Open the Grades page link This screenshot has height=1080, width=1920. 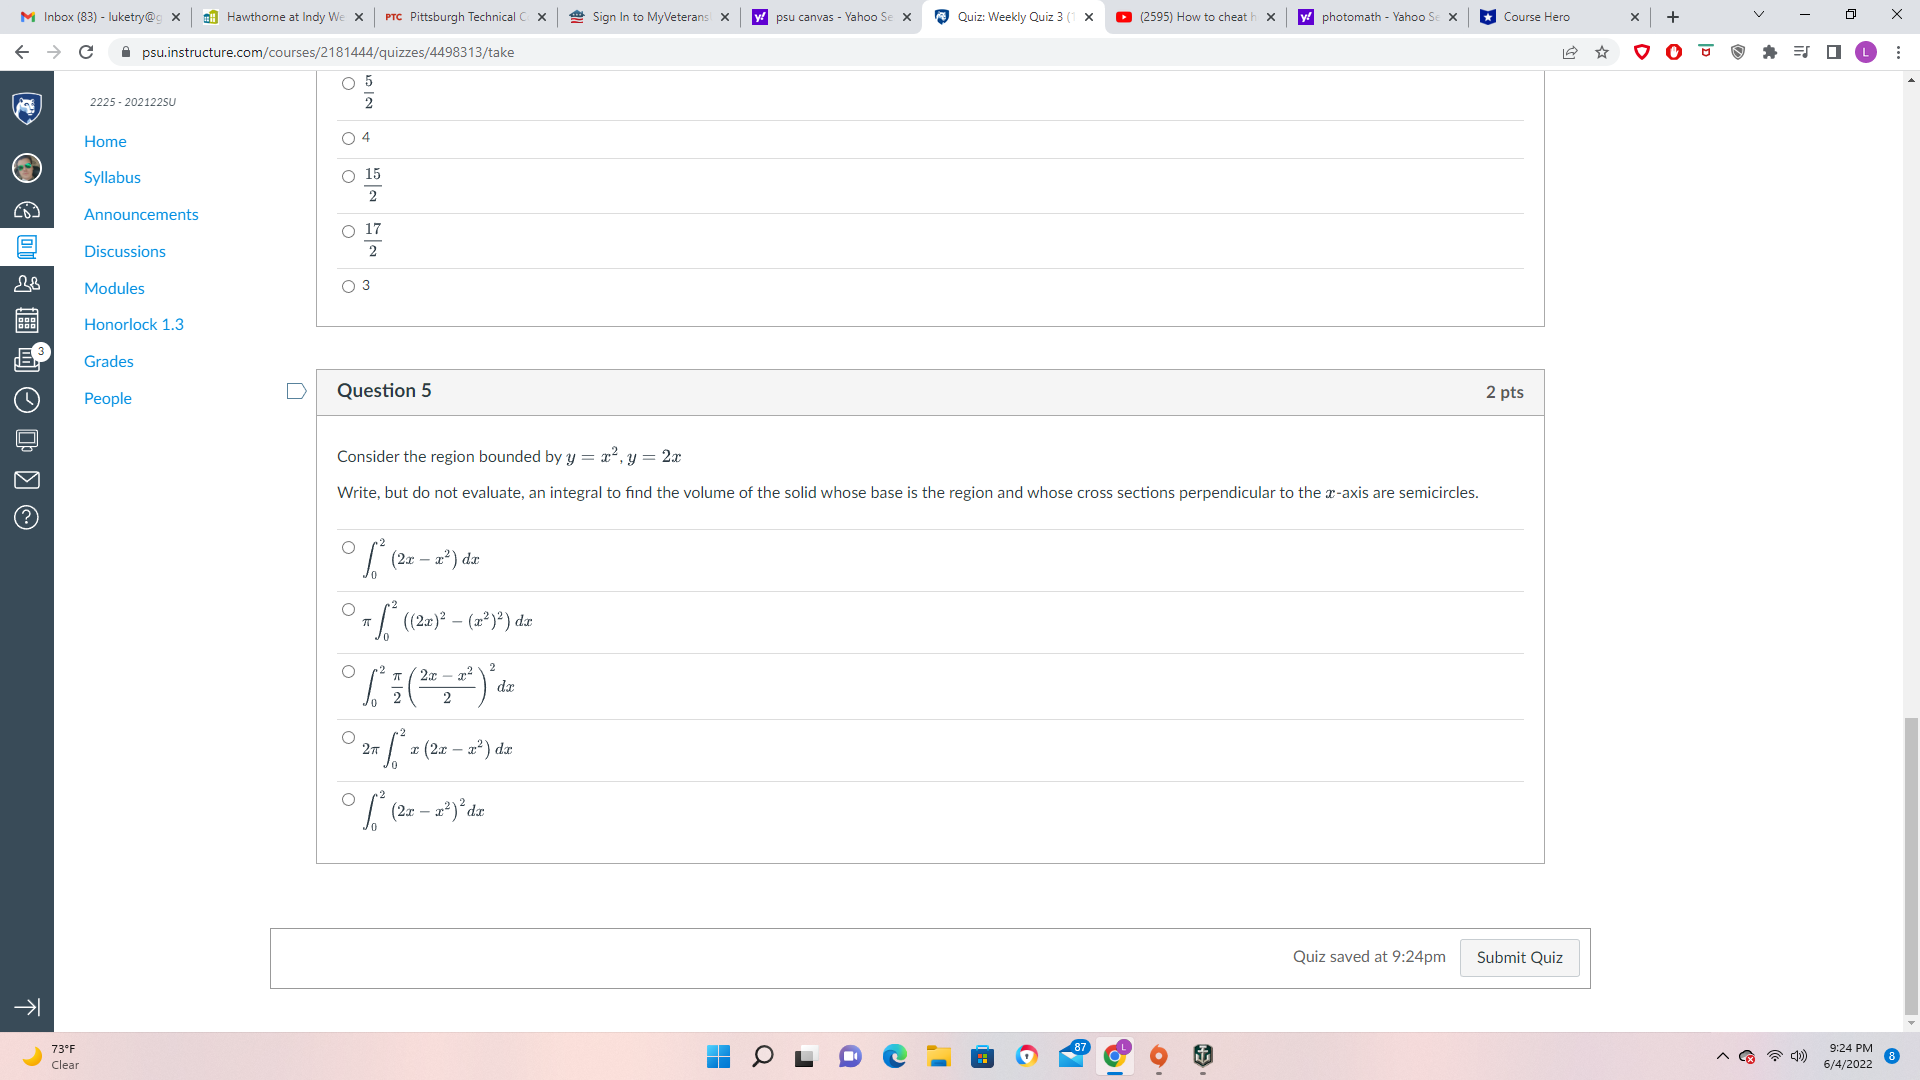108,361
